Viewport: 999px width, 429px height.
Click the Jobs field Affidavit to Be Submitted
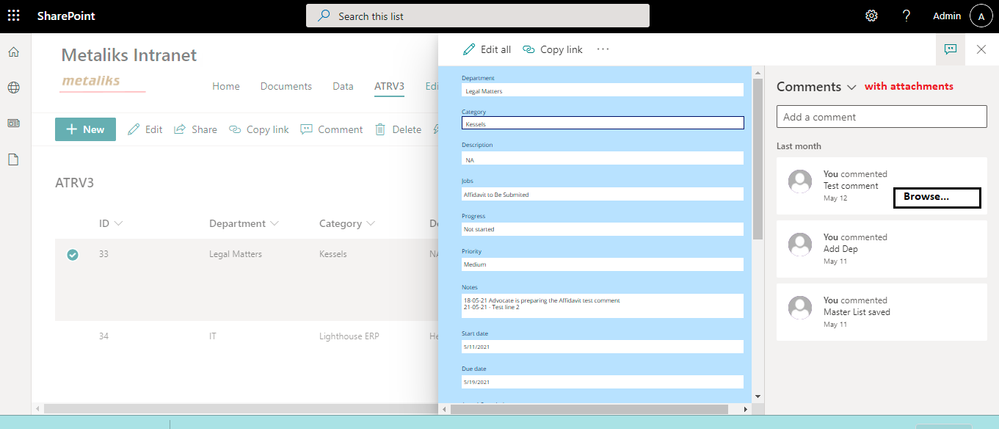(x=603, y=194)
